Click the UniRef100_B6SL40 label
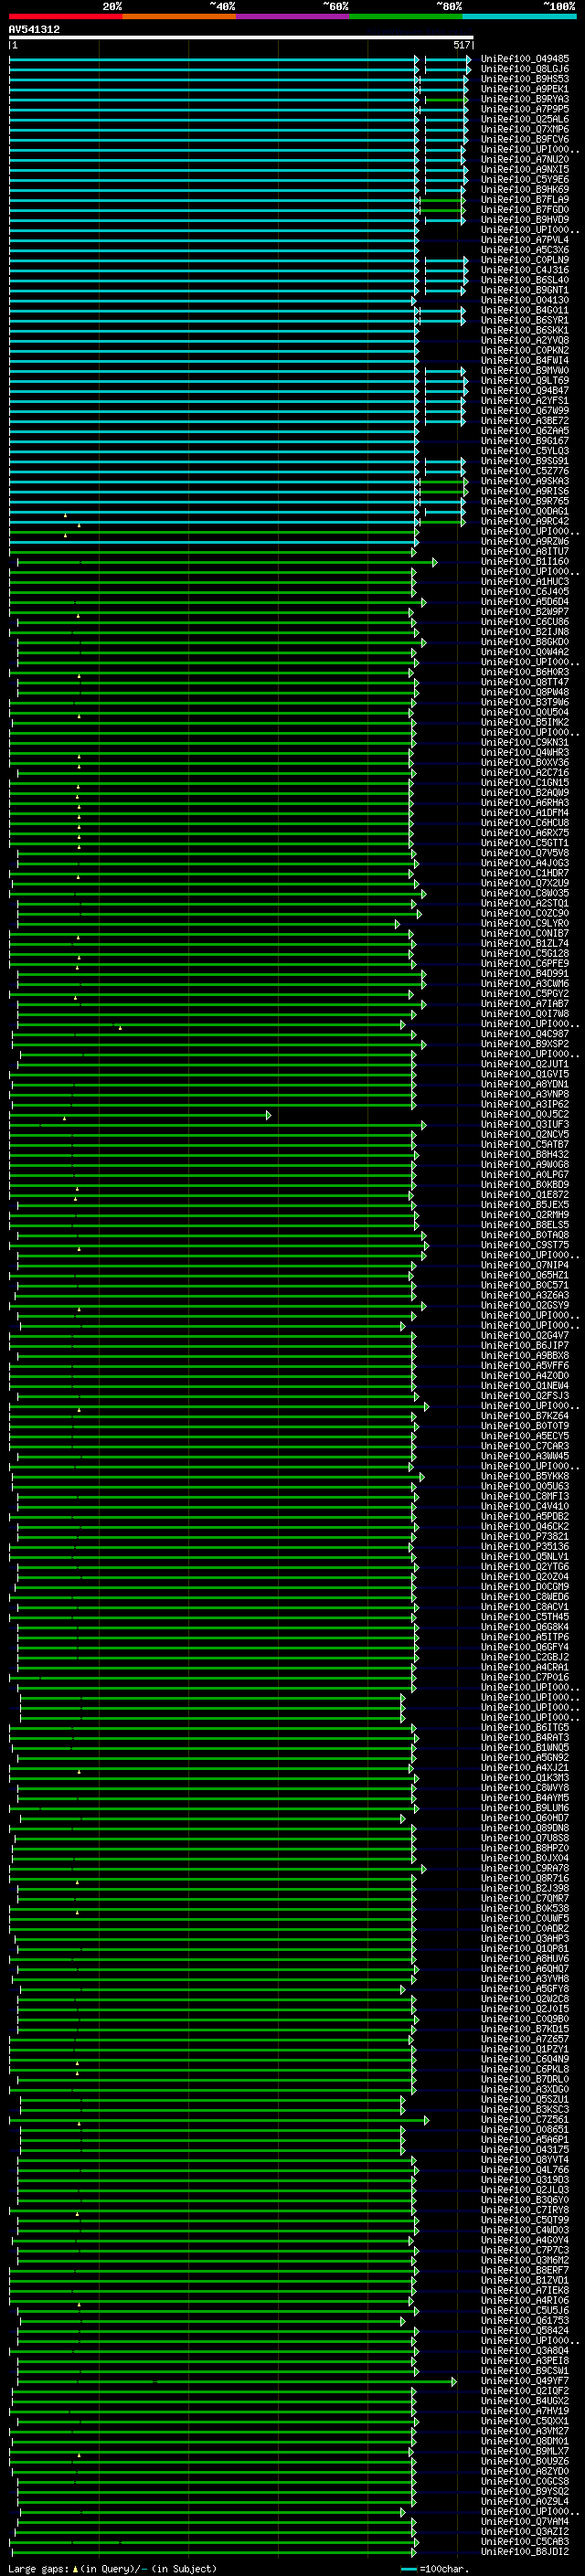This screenshot has height=2576, width=585. pyautogui.click(x=525, y=280)
